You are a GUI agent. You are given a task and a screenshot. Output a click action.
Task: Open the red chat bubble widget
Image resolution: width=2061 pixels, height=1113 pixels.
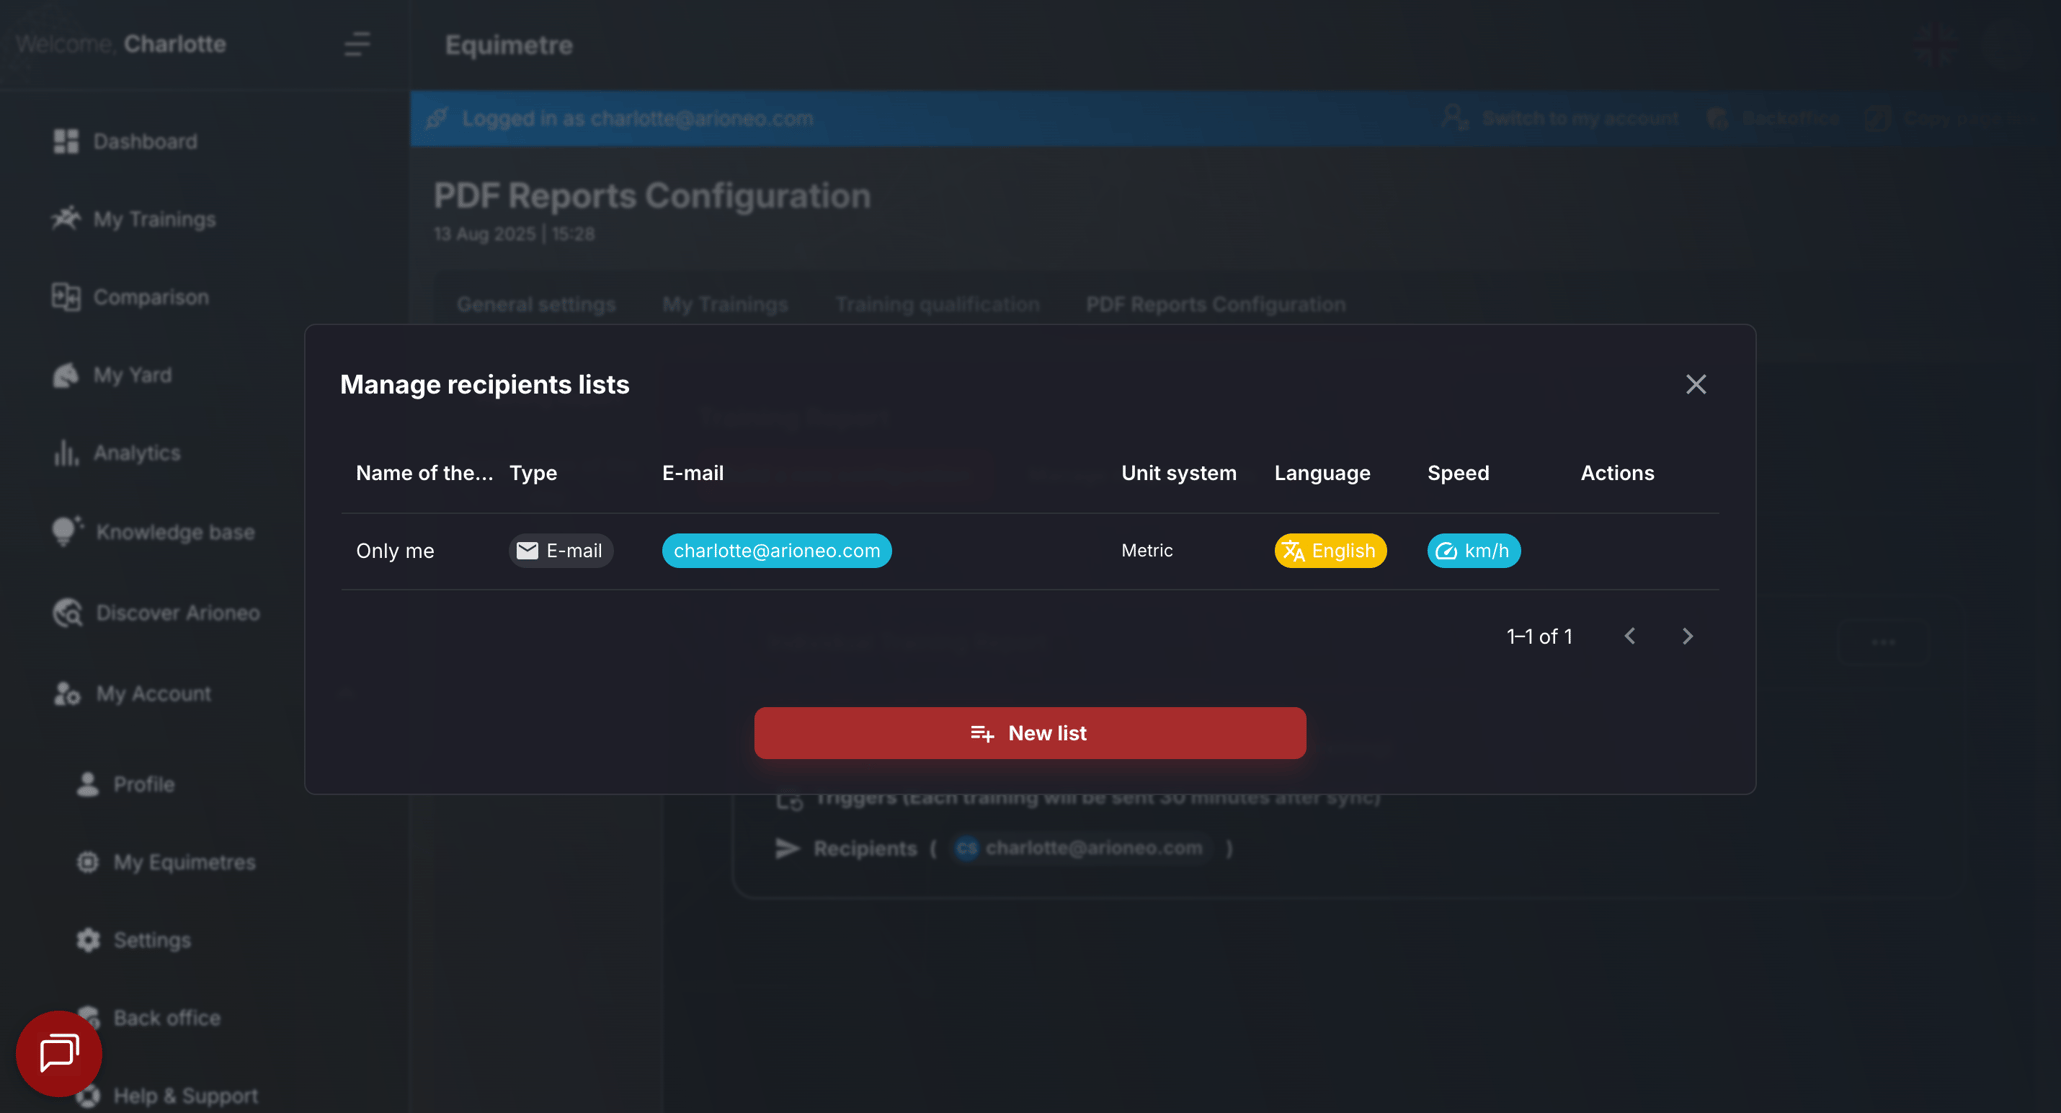(x=58, y=1053)
